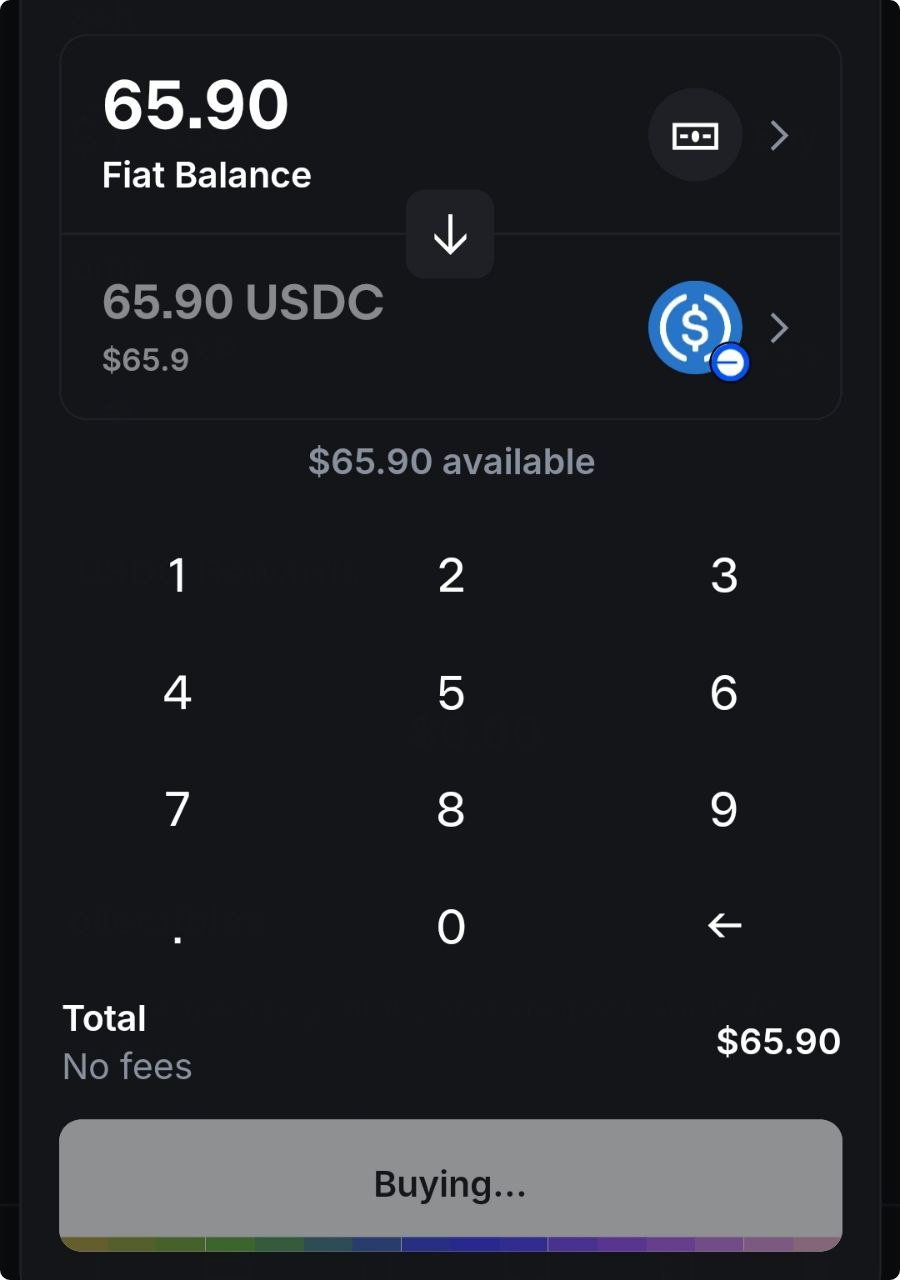Tap the 65.90 fiat amount field
The height and width of the screenshot is (1280, 900).
click(x=196, y=107)
